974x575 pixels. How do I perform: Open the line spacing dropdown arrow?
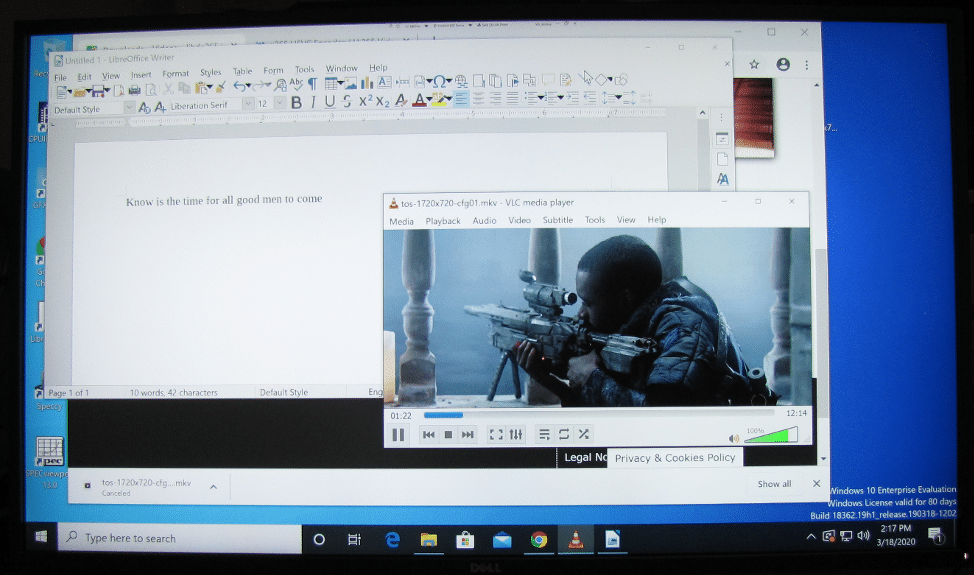click(x=619, y=97)
